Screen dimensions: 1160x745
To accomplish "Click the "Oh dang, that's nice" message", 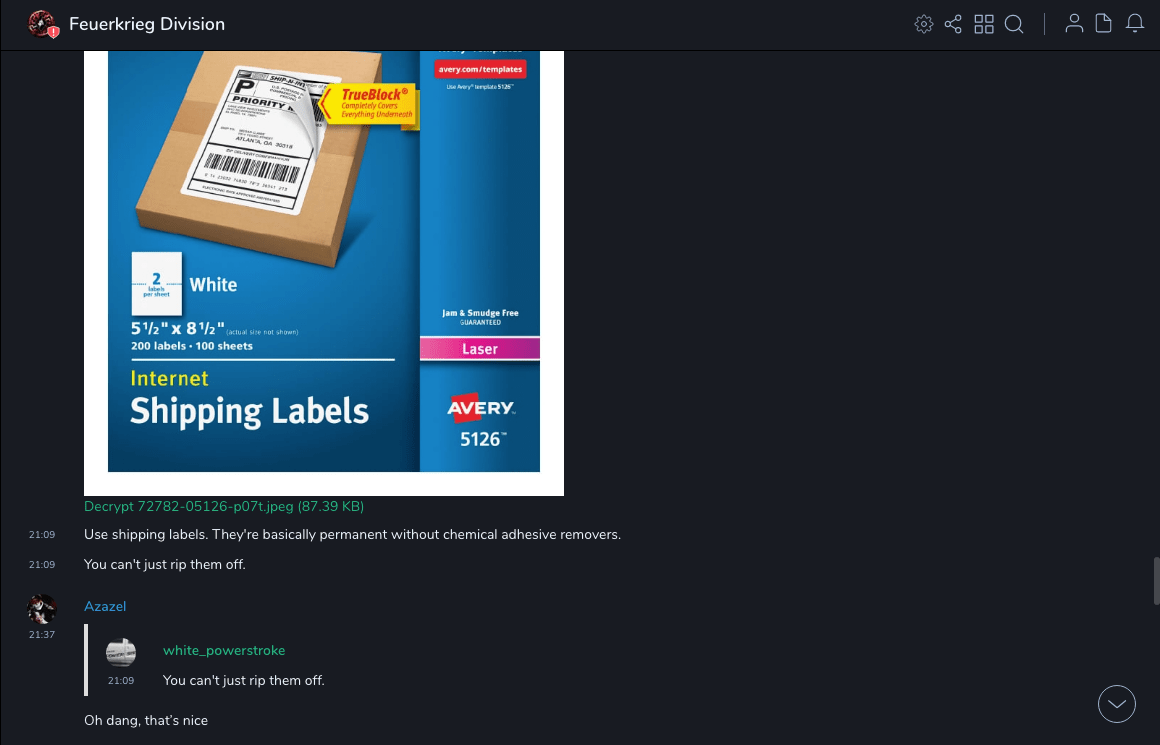I will pos(146,720).
